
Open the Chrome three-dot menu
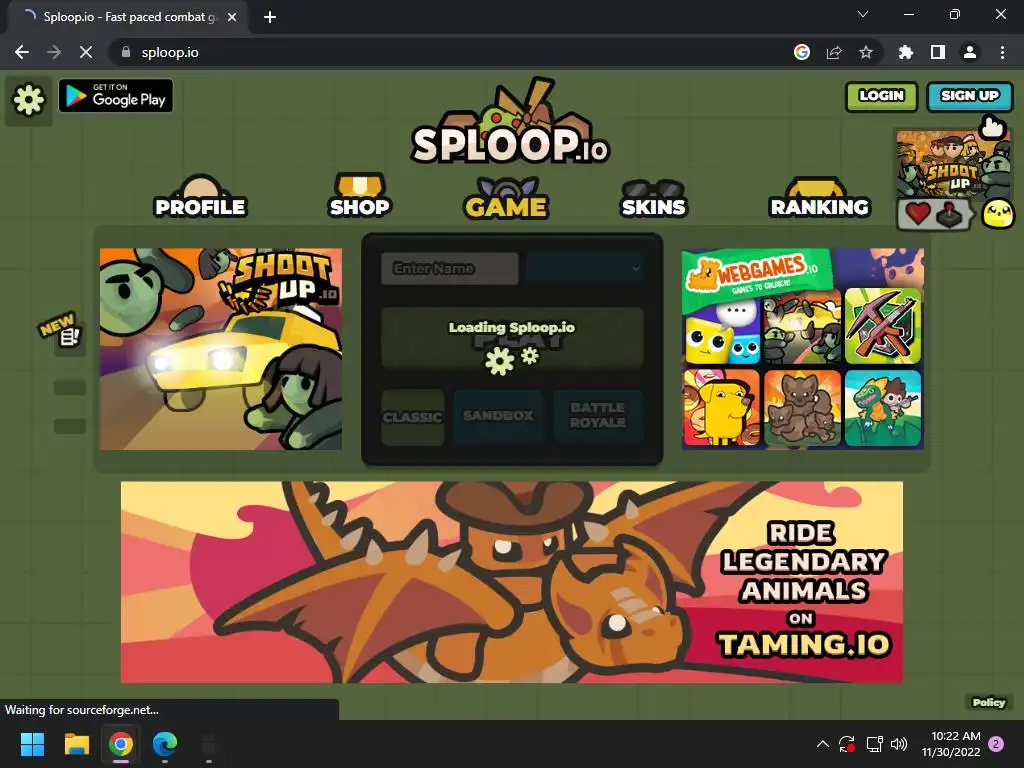click(x=1002, y=52)
